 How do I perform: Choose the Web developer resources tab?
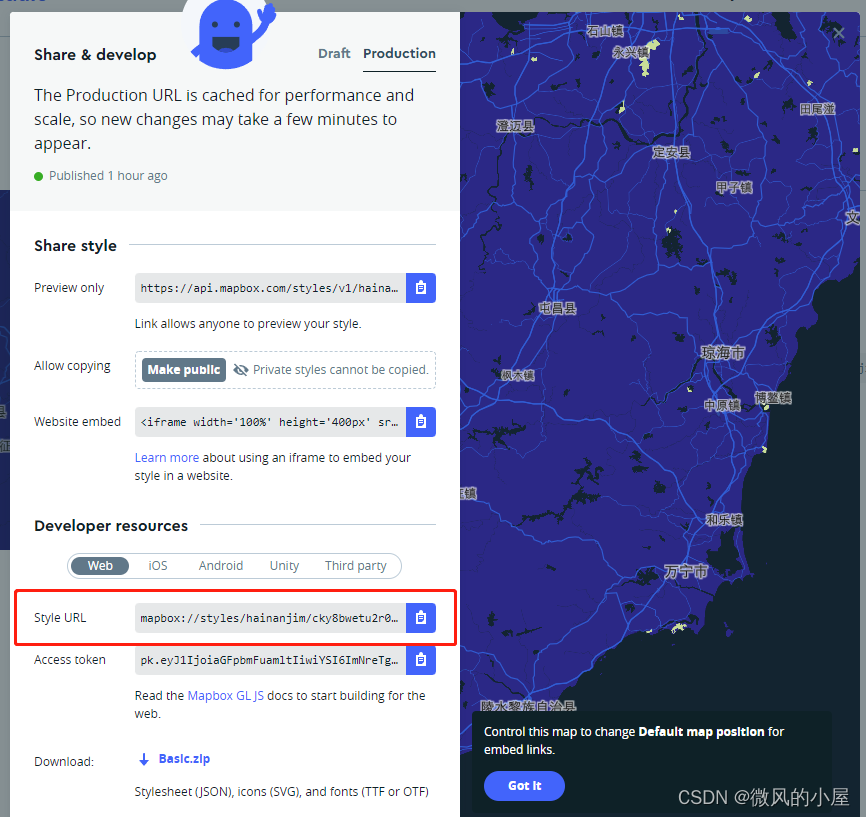click(x=100, y=566)
